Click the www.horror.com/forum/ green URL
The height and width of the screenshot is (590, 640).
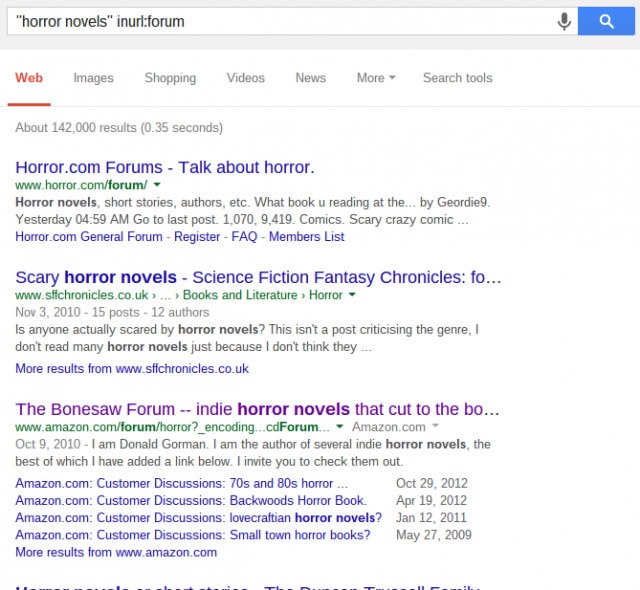pyautogui.click(x=81, y=185)
